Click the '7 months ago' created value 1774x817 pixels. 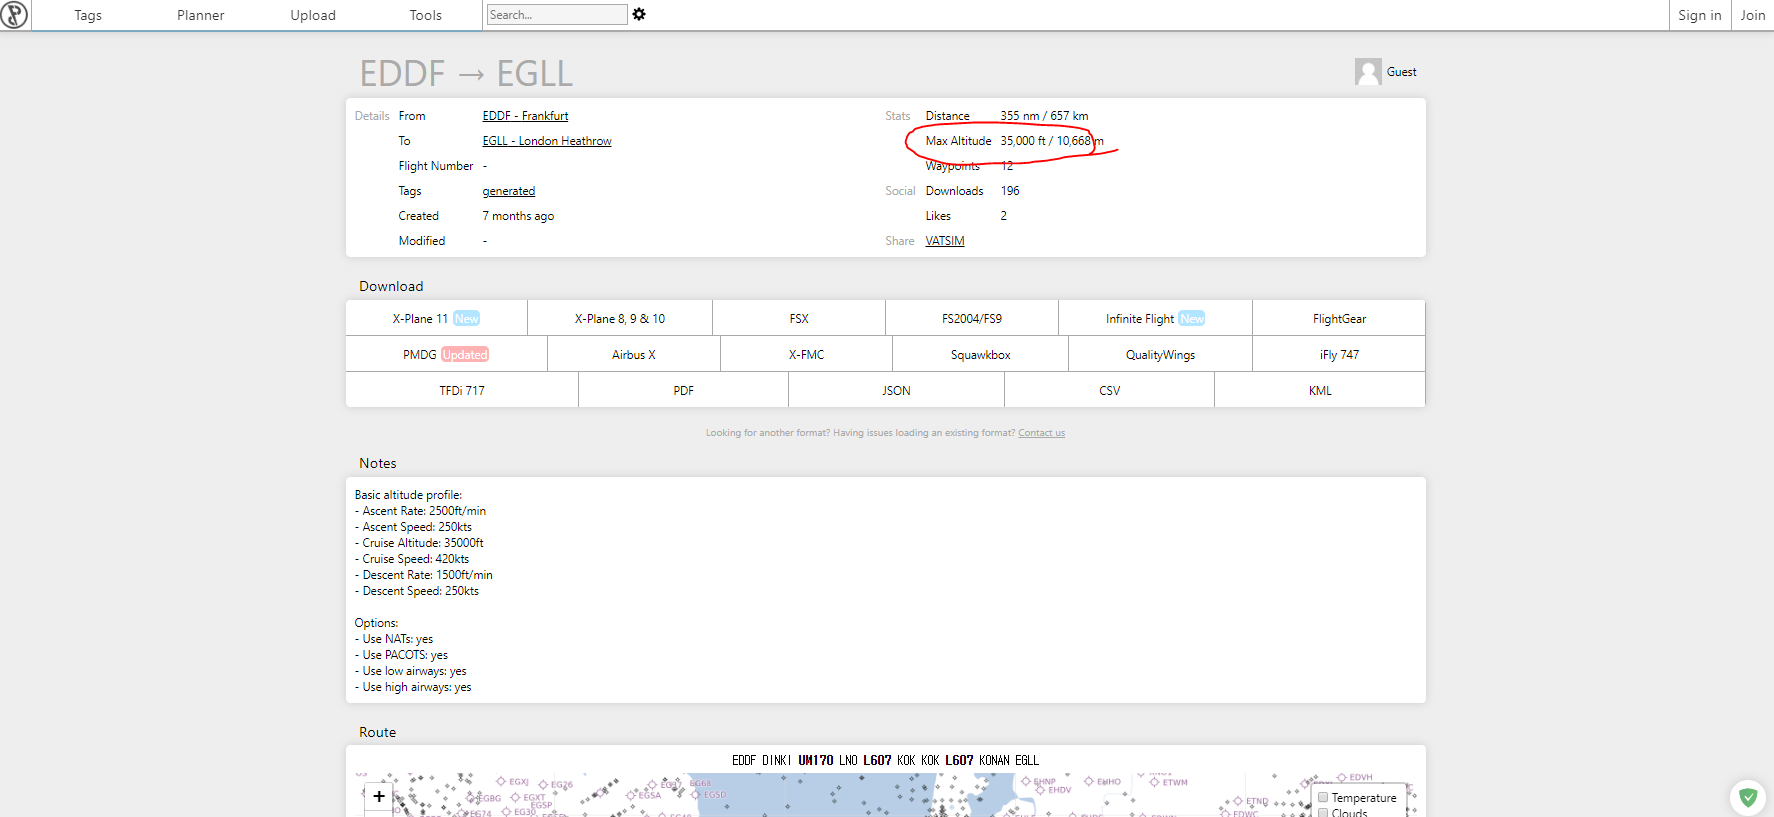pos(518,216)
